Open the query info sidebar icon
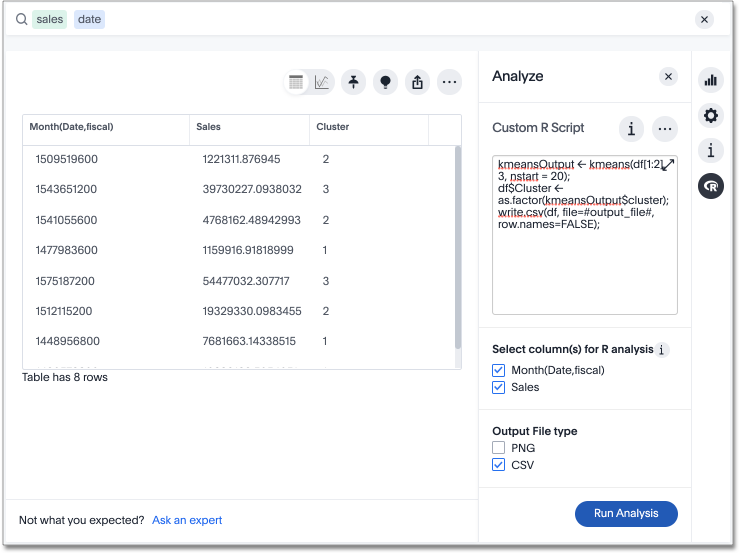740x554 pixels. (711, 151)
